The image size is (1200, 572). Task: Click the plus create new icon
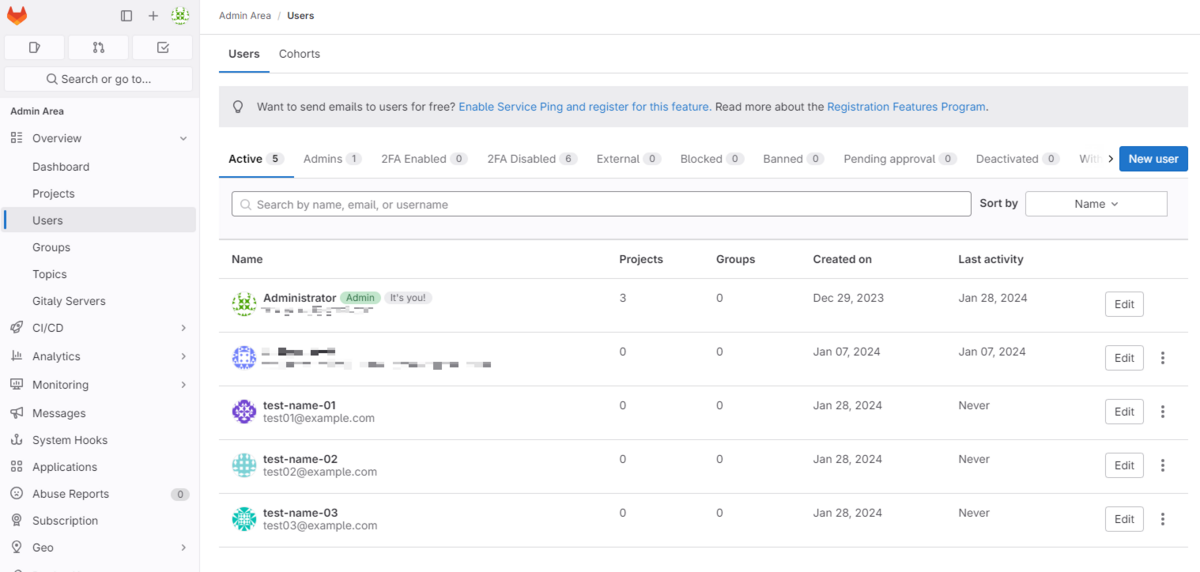[x=153, y=16]
